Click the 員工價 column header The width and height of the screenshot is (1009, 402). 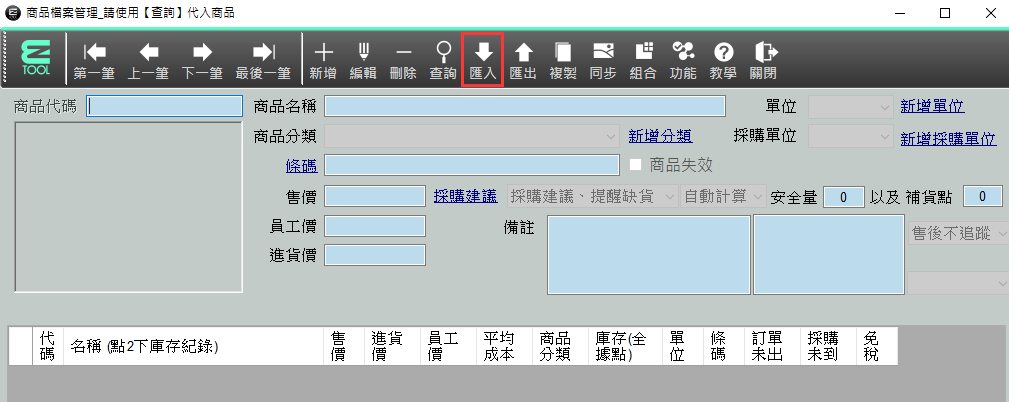click(x=448, y=346)
